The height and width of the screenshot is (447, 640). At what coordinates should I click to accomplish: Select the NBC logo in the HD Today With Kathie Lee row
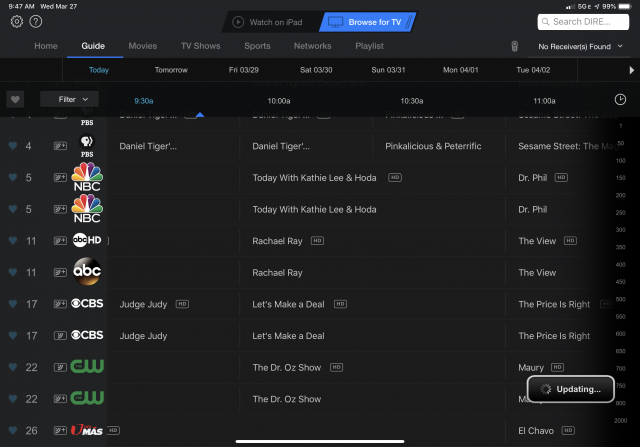pyautogui.click(x=87, y=177)
